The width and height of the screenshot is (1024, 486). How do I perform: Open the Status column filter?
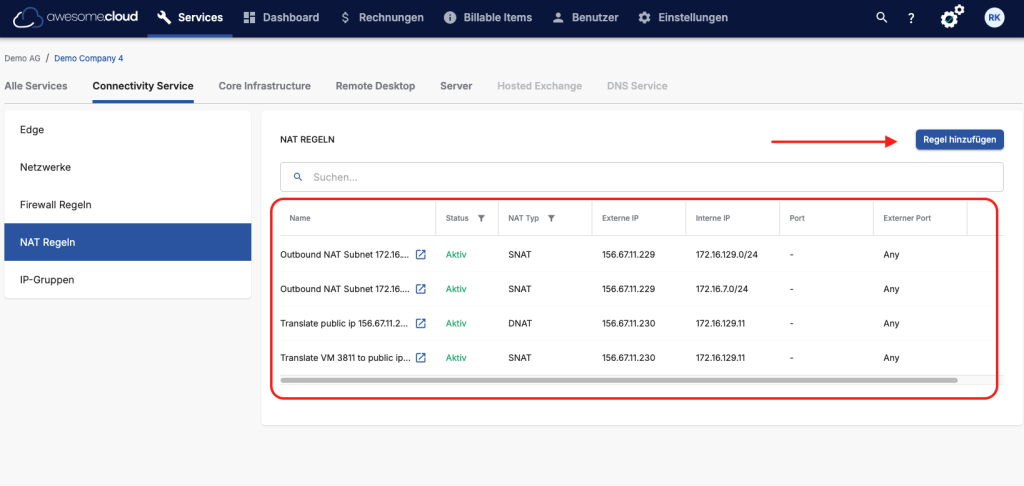(x=481, y=218)
